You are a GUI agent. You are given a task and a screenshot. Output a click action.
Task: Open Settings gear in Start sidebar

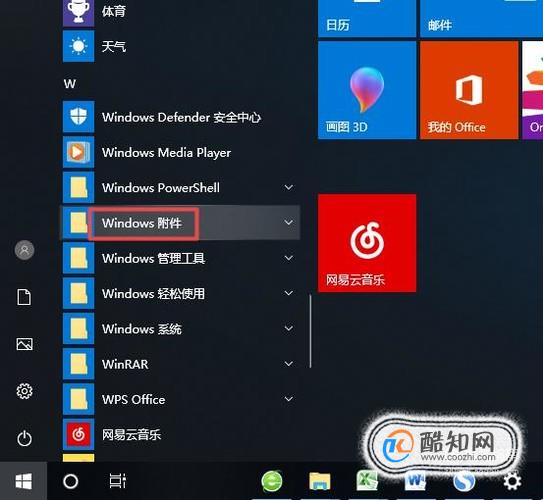click(x=24, y=391)
